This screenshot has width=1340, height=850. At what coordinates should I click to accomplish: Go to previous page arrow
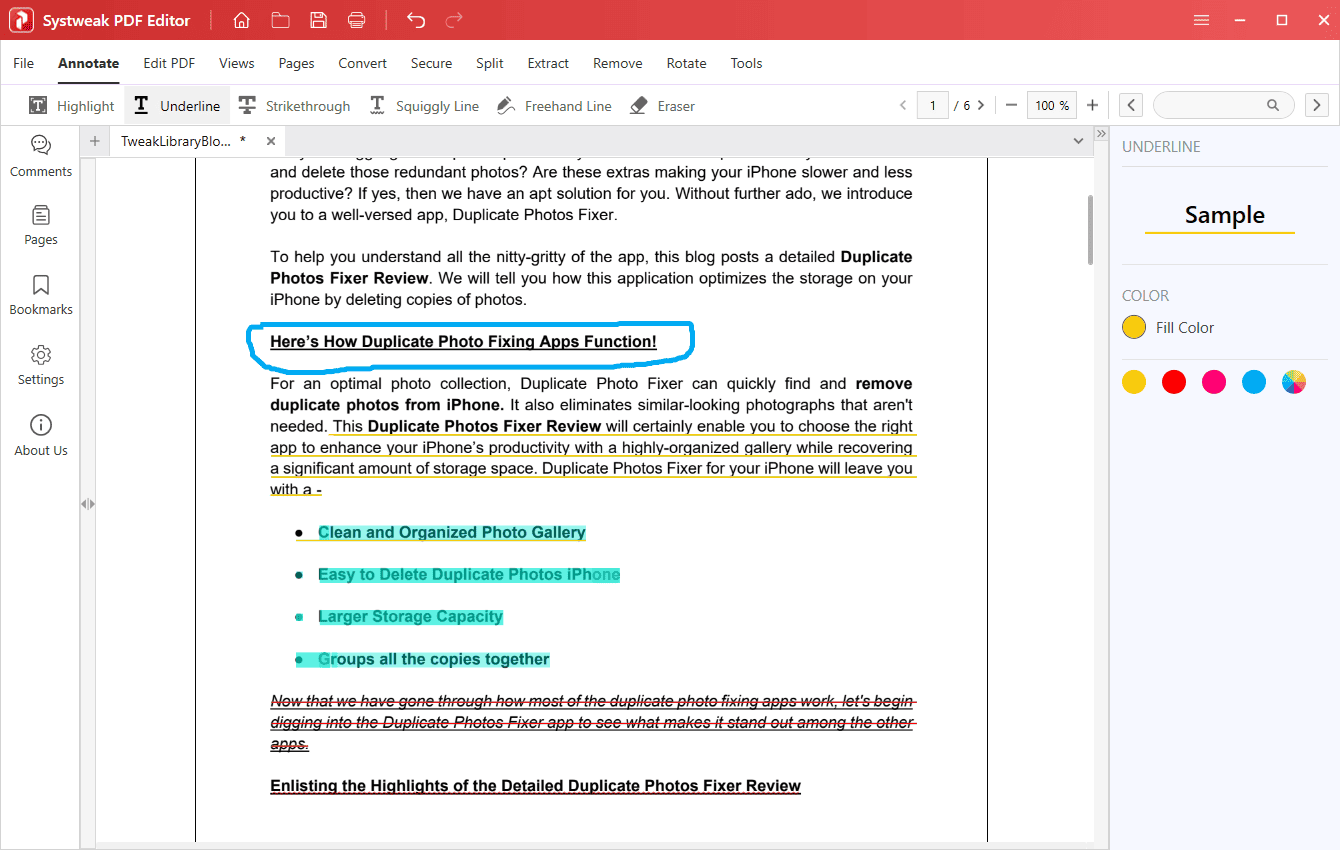(x=903, y=105)
